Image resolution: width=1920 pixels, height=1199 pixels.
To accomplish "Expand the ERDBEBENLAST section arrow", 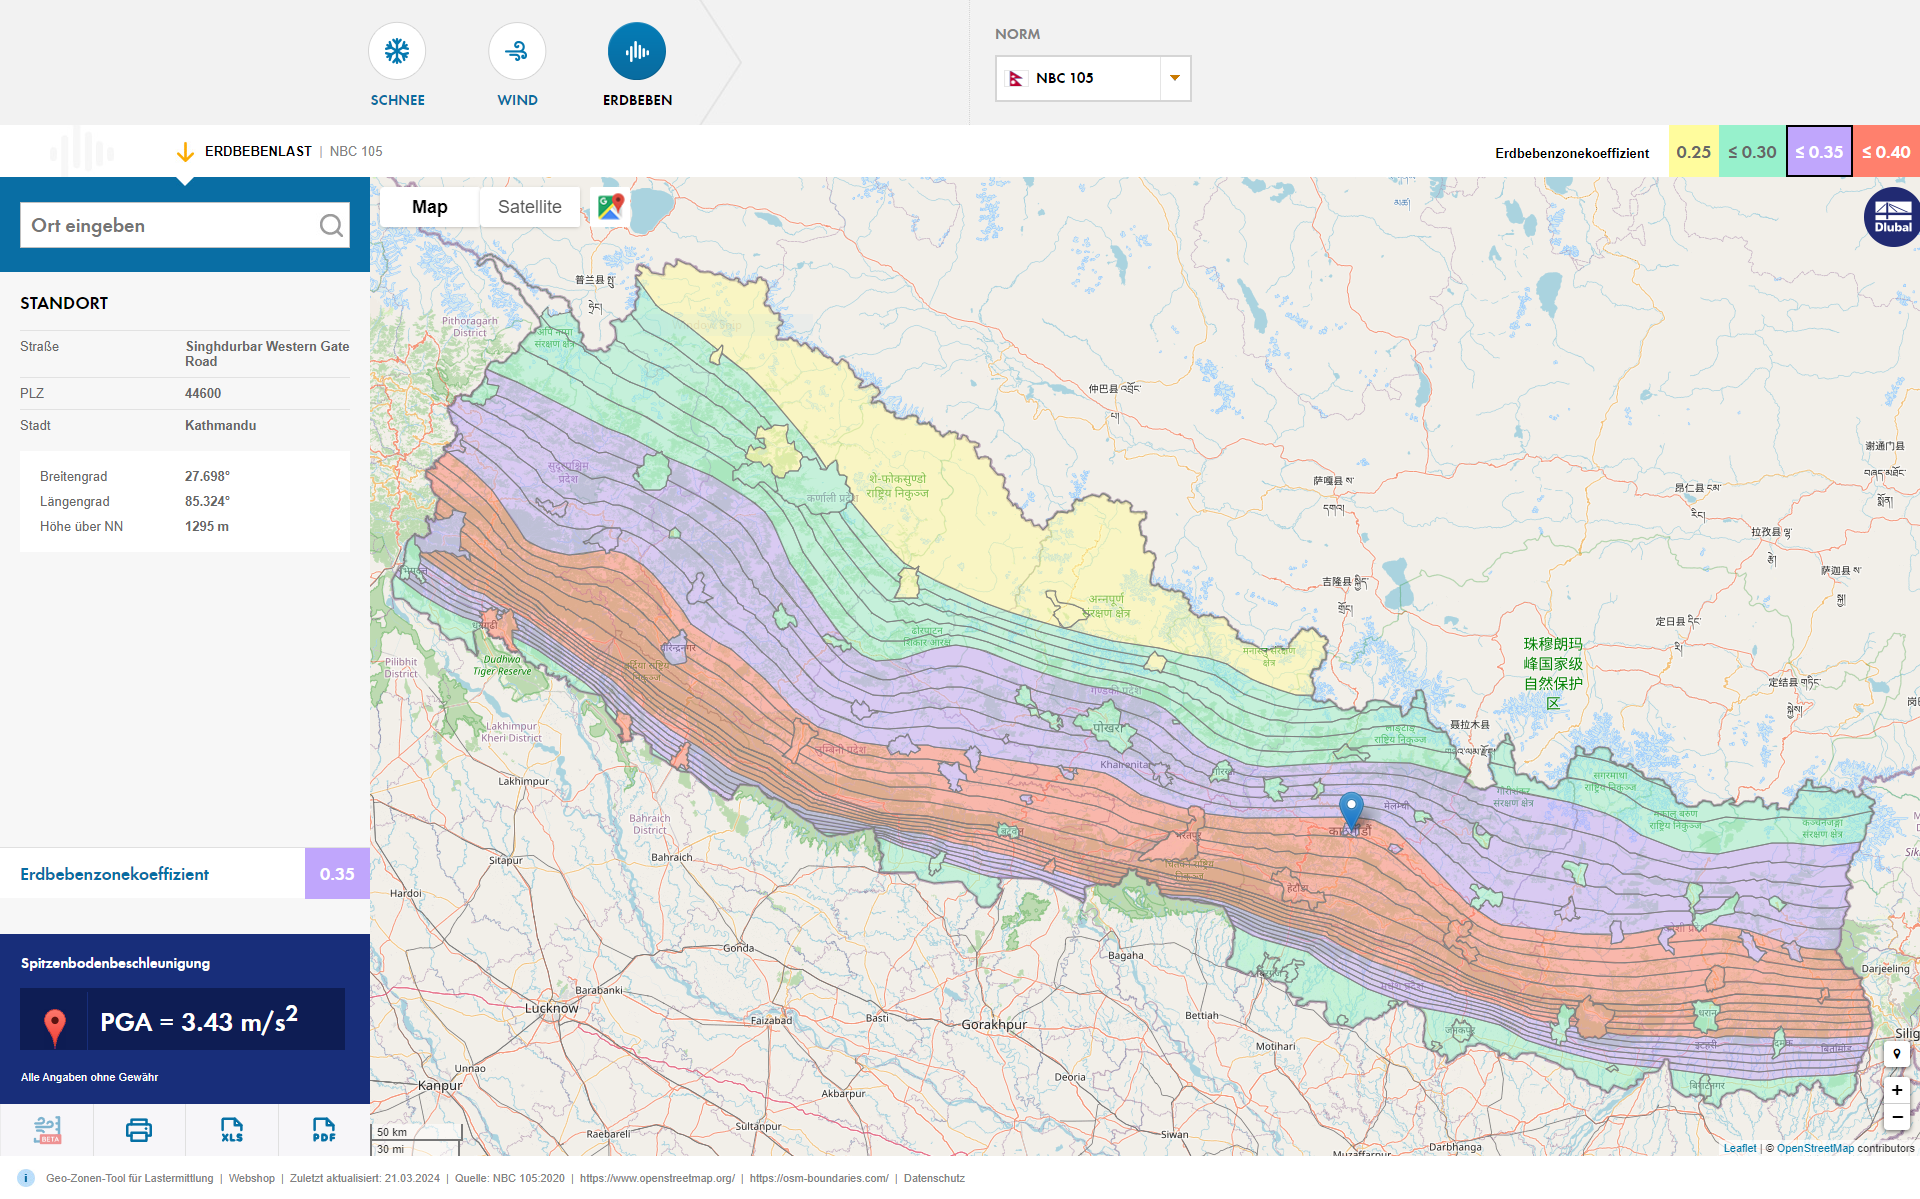I will coord(186,152).
